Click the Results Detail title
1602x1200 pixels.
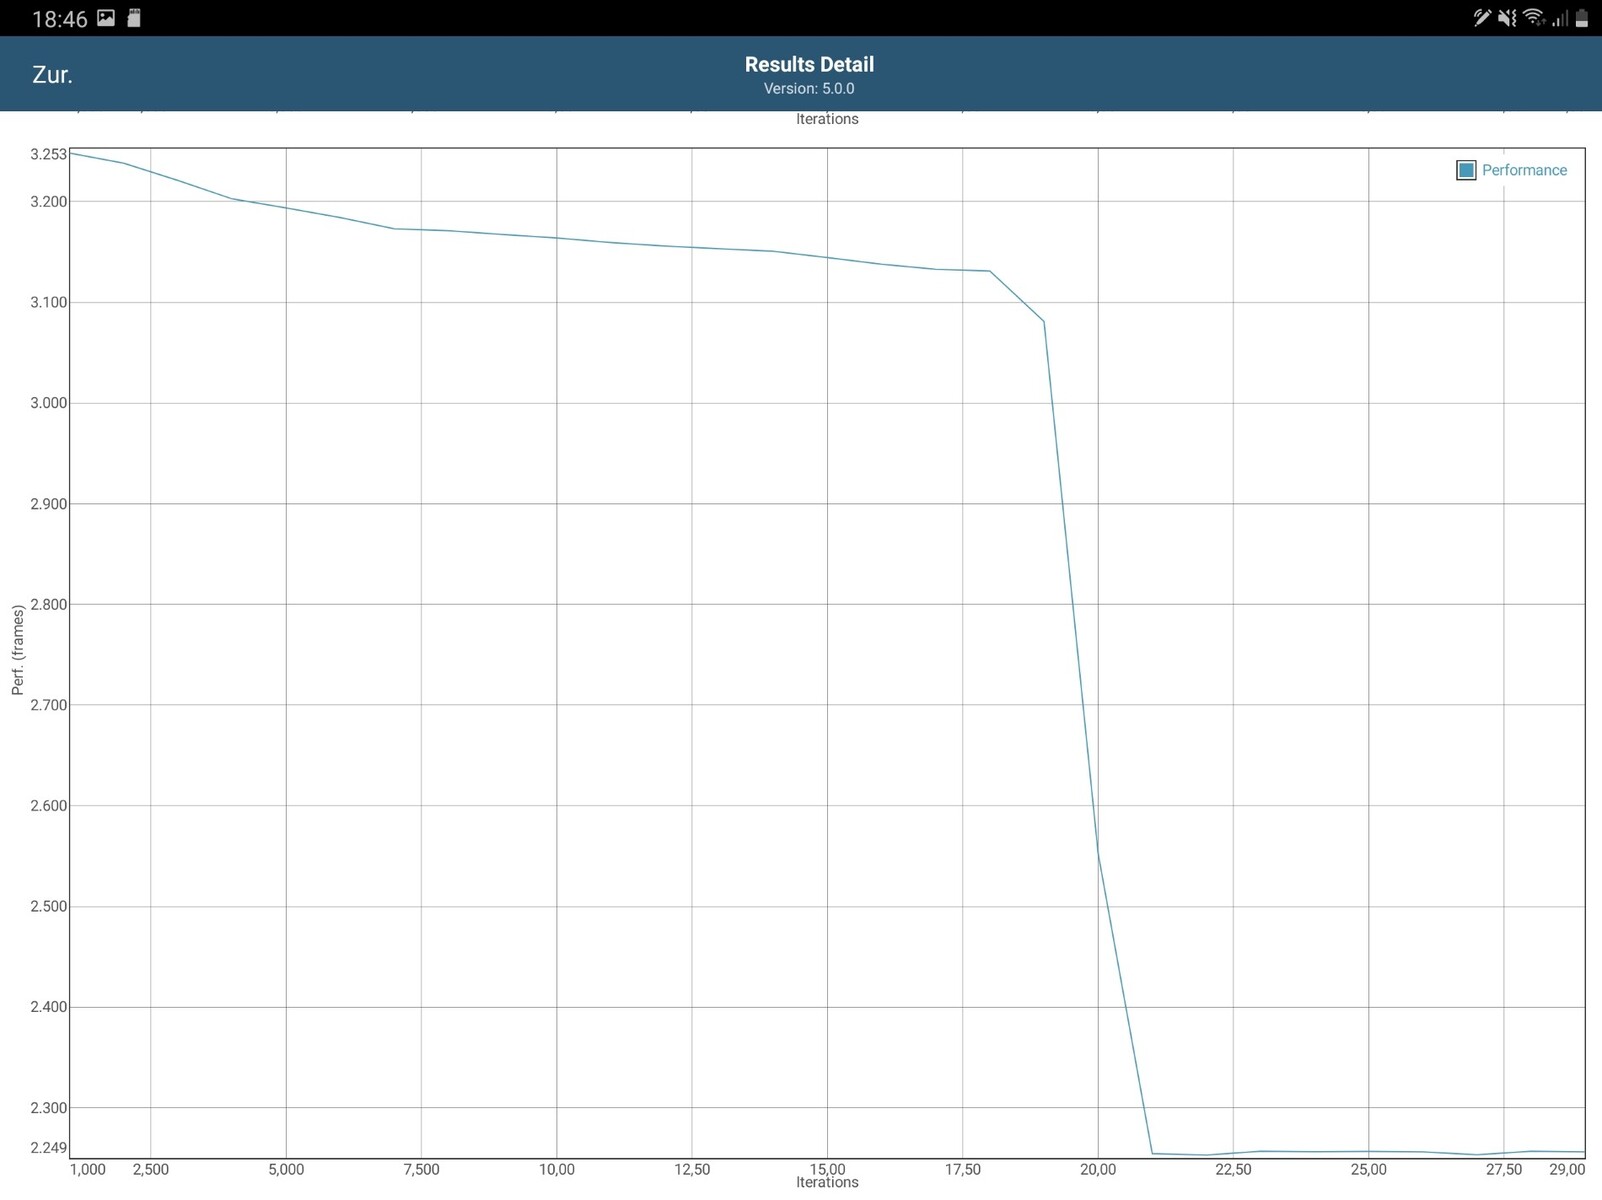[x=809, y=64]
